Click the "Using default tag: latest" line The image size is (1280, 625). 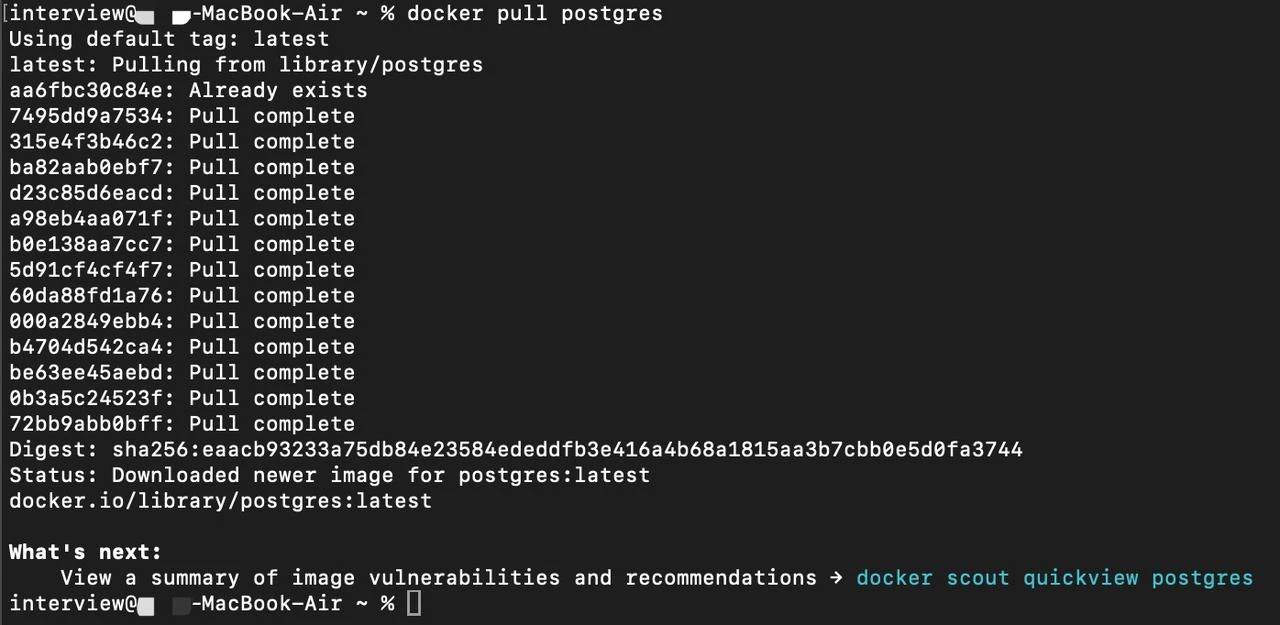coord(169,39)
